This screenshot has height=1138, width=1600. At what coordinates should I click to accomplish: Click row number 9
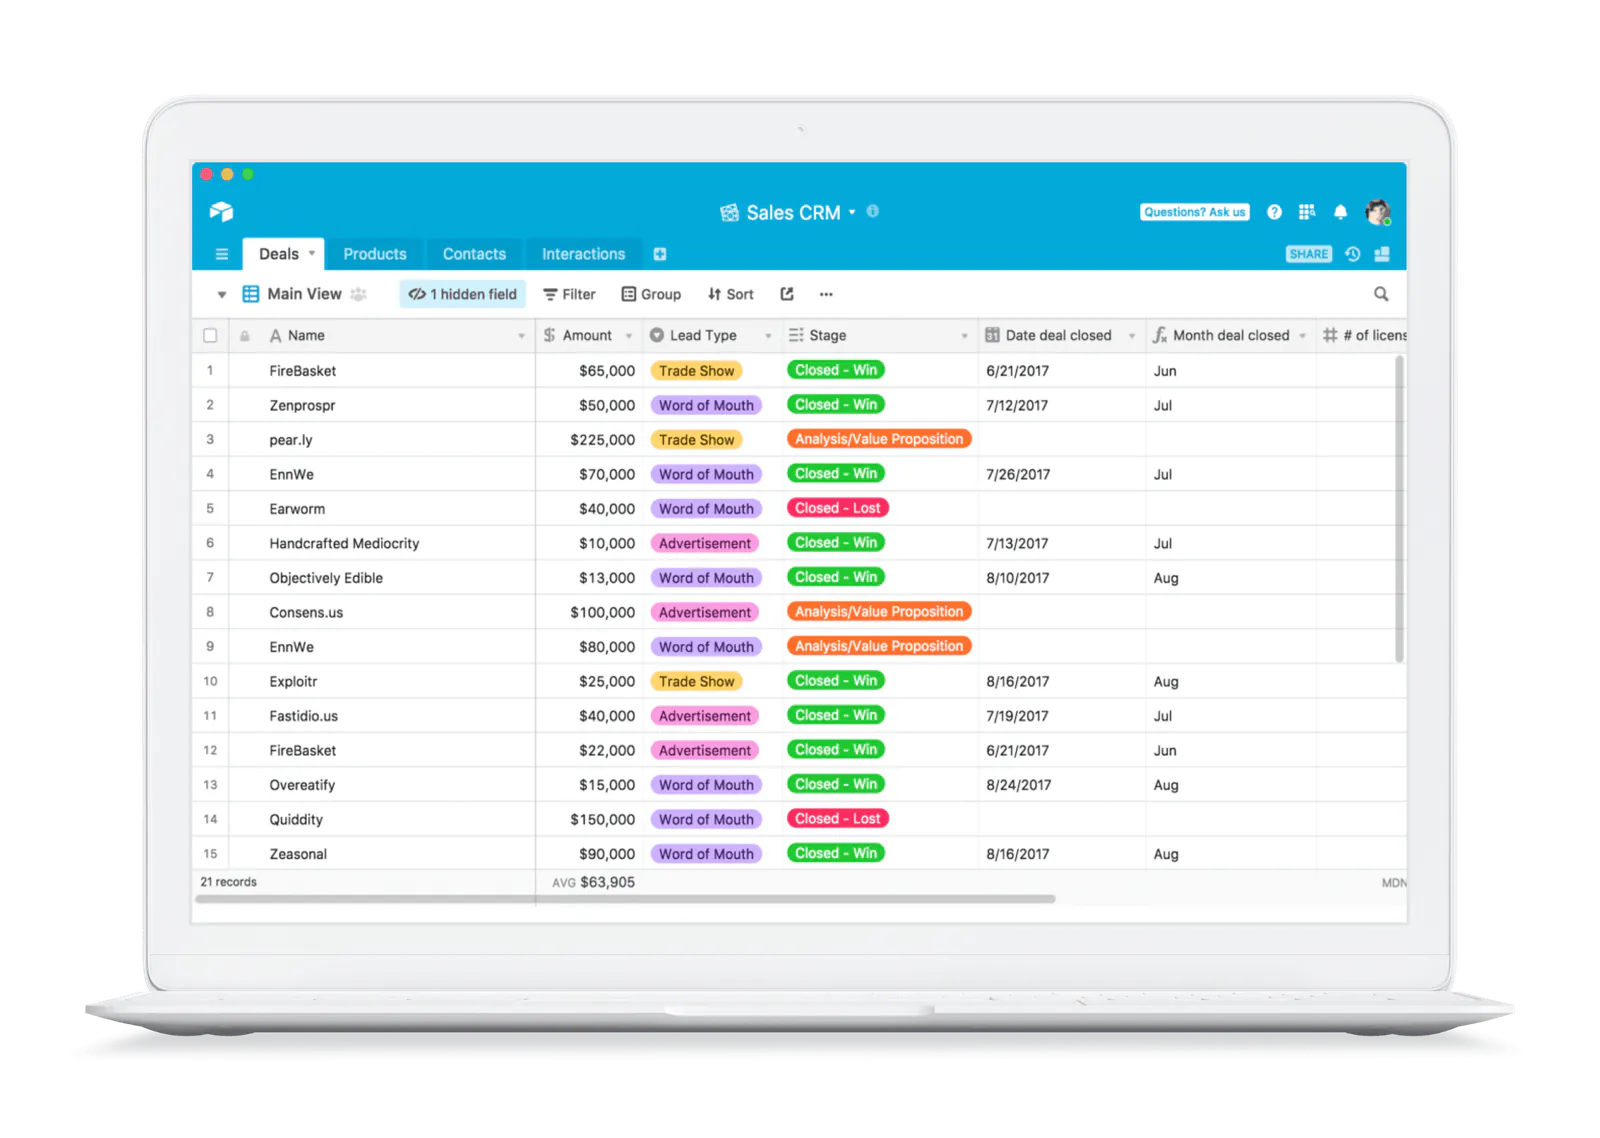(x=210, y=646)
